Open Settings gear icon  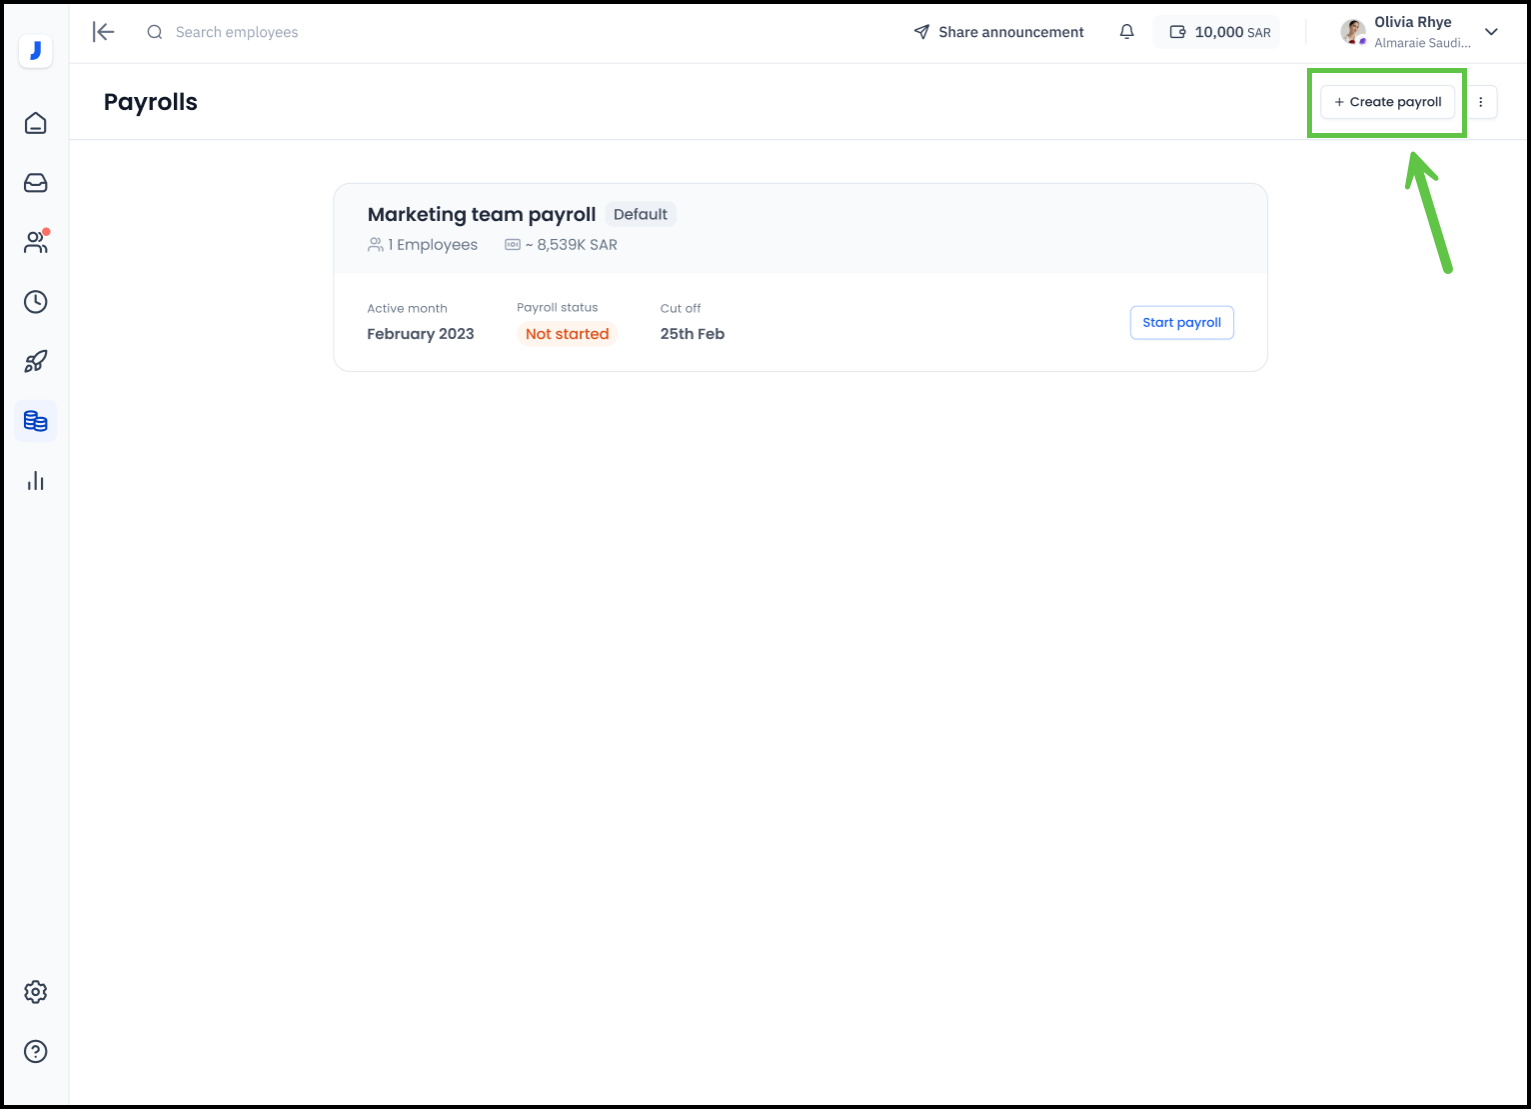coord(36,992)
